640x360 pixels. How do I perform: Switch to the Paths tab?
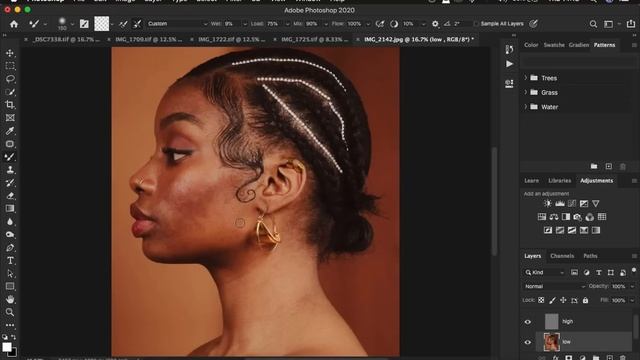(x=590, y=256)
